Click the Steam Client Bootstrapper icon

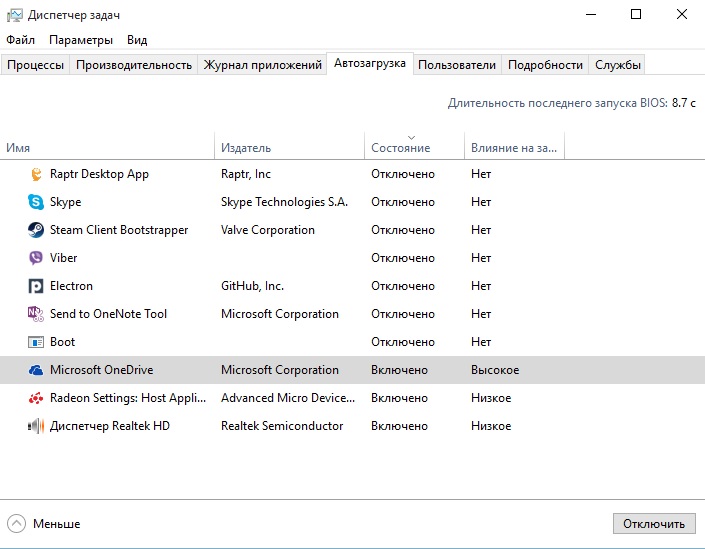[x=36, y=230]
